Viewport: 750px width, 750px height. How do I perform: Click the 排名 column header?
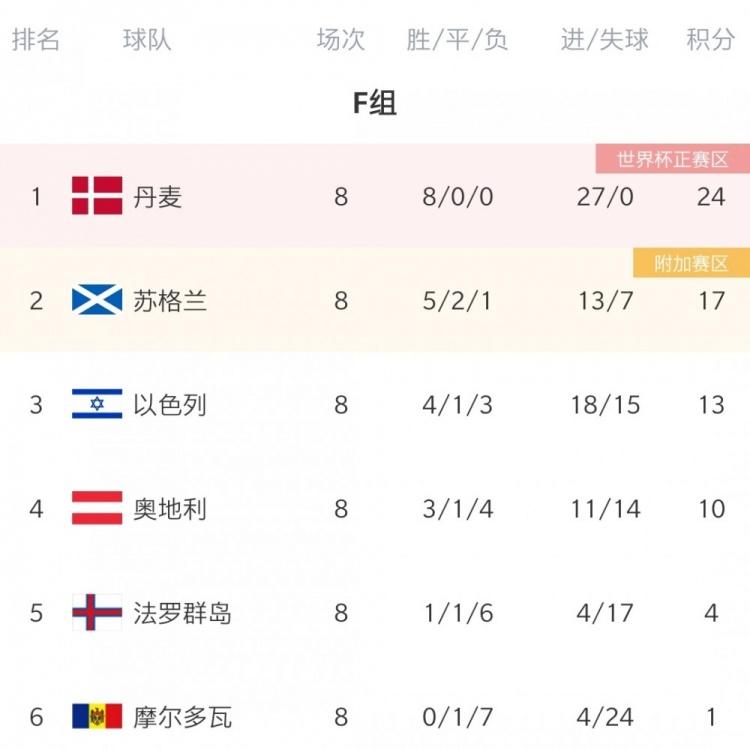(x=36, y=39)
